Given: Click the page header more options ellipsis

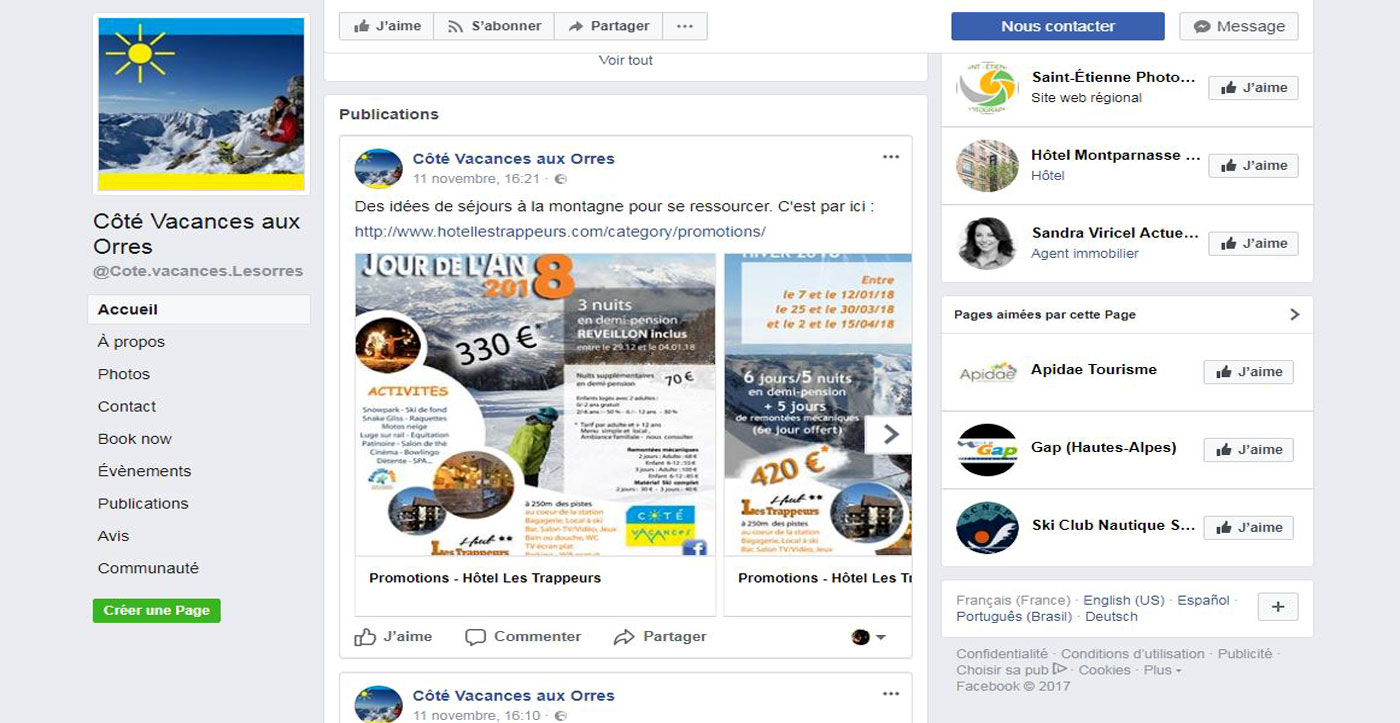Looking at the screenshot, I should pos(684,26).
